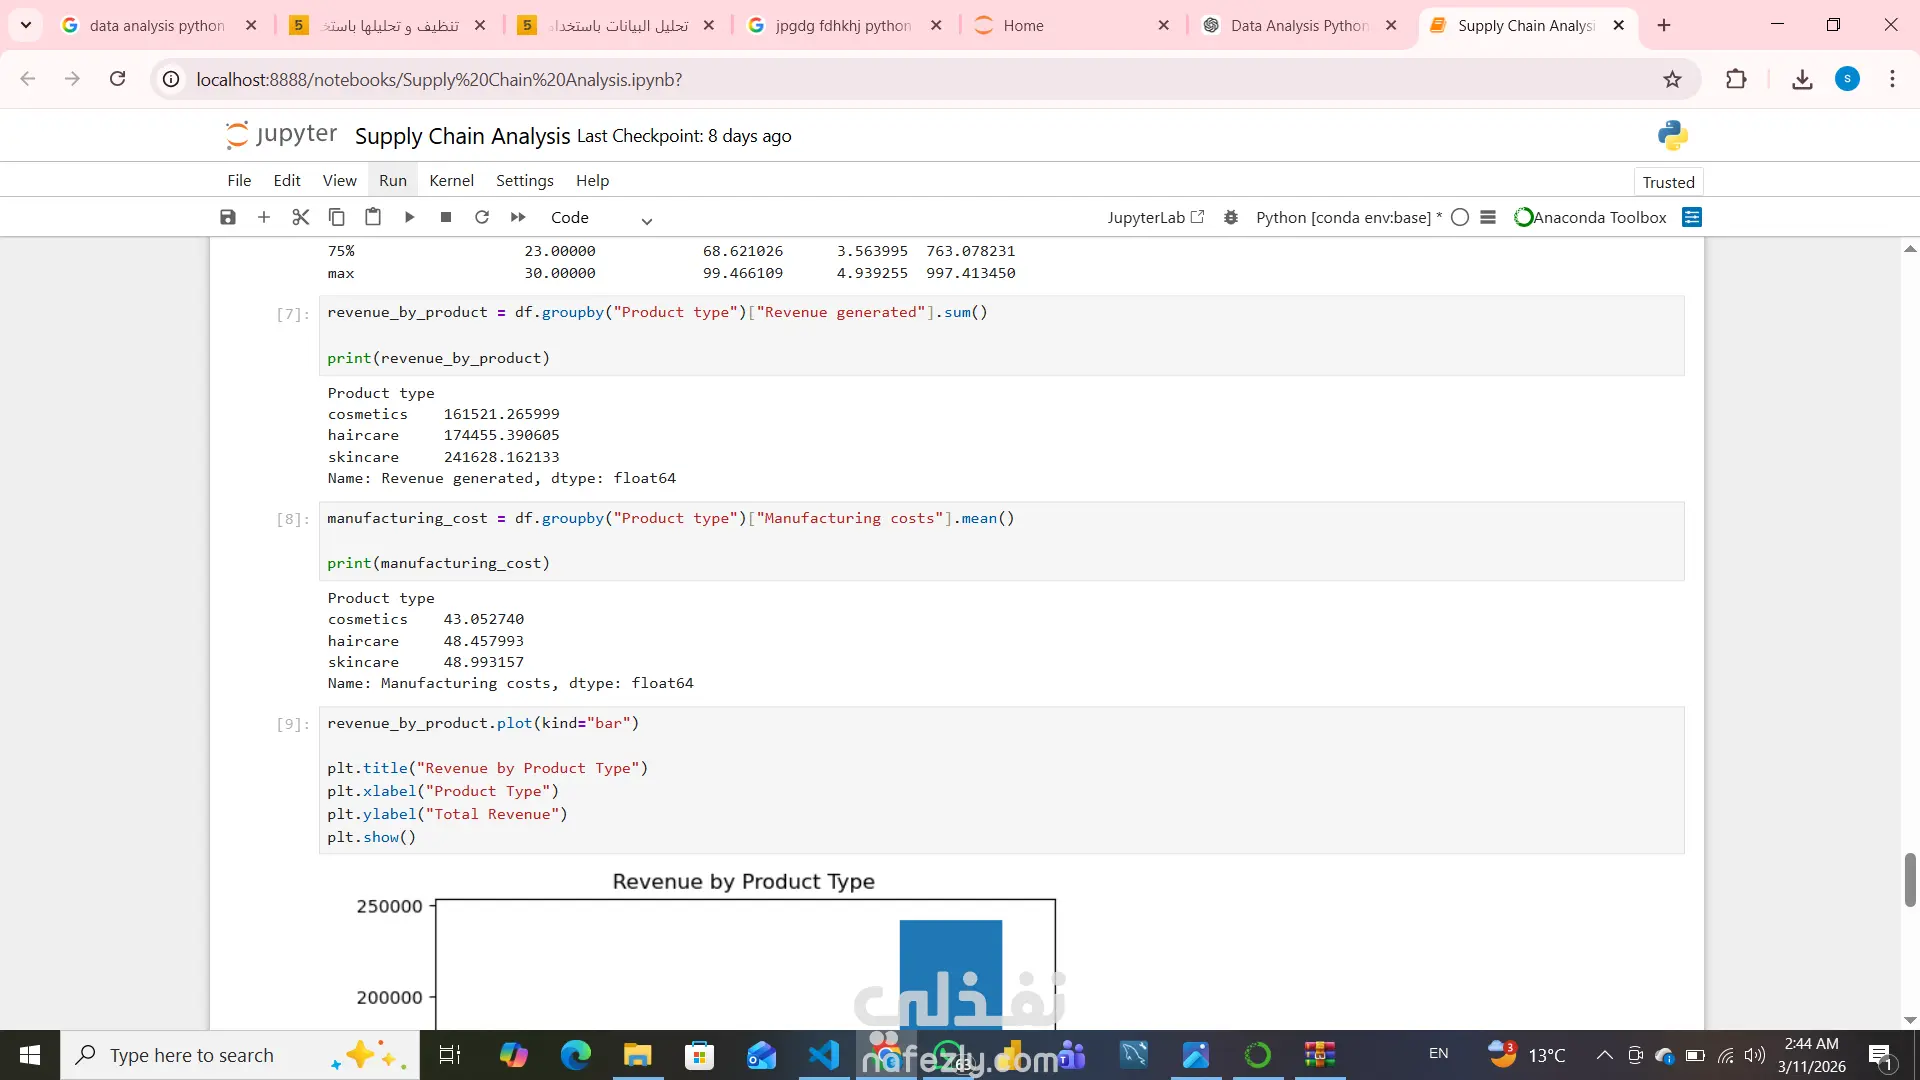Open the Kernel menu
1920x1080 pixels.
click(x=451, y=180)
